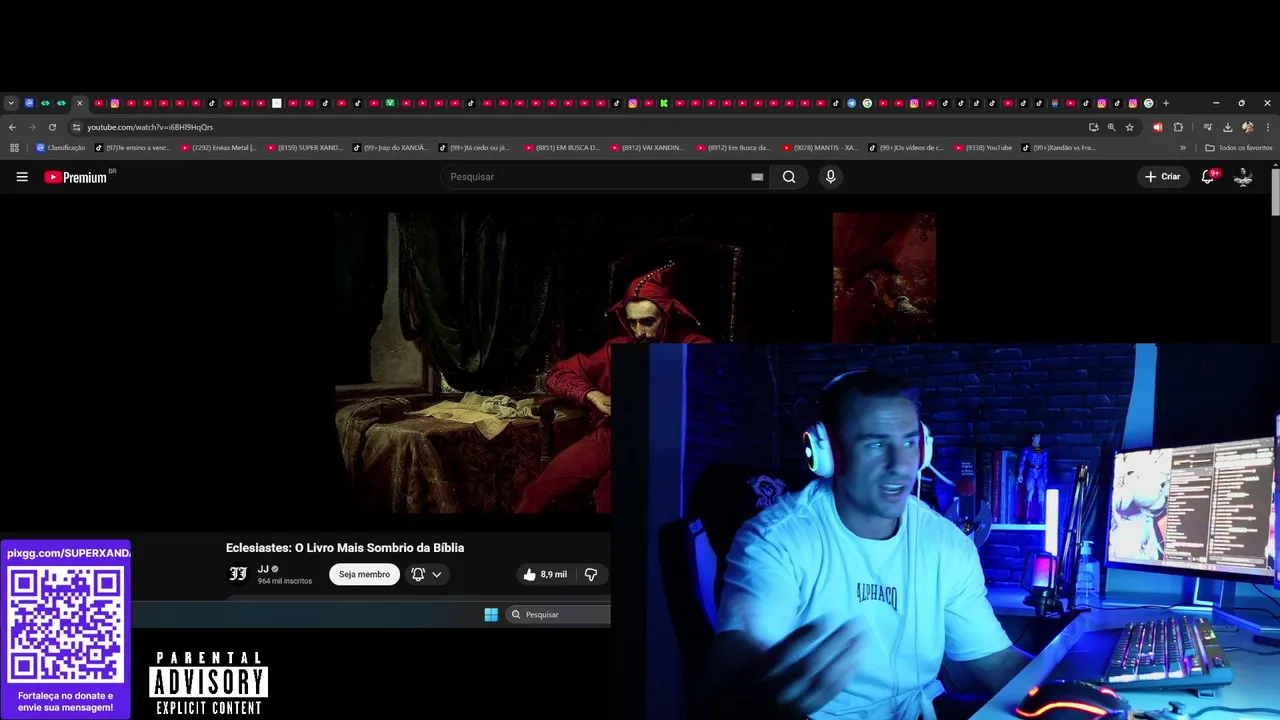Click Seja membro button
The height and width of the screenshot is (720, 1280).
364,574
